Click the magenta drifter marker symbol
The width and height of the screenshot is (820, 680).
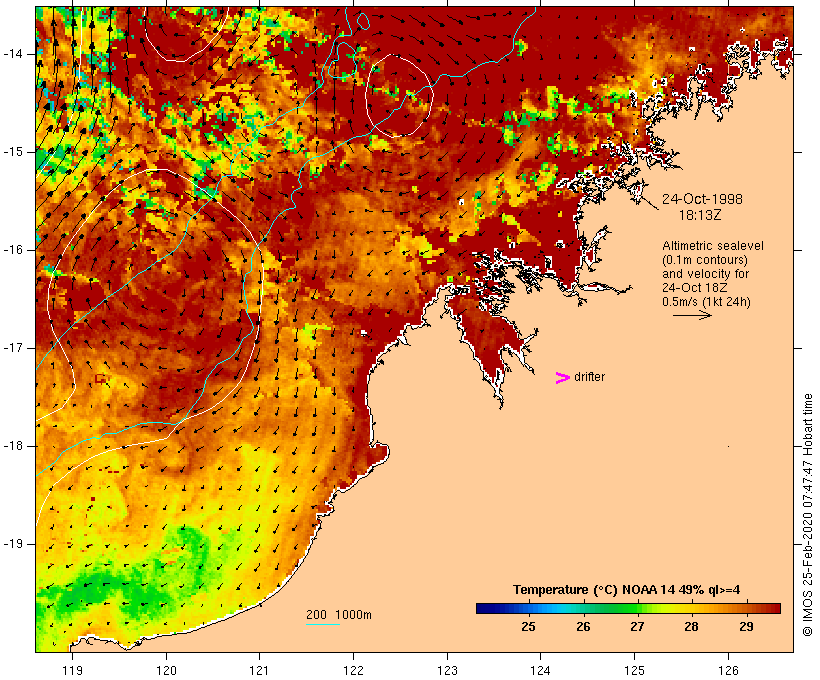[x=563, y=378]
